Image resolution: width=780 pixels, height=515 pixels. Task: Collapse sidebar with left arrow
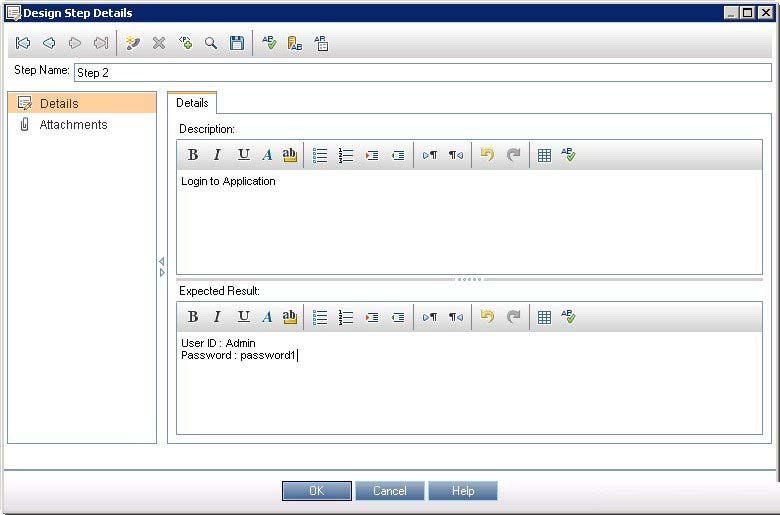pyautogui.click(x=161, y=261)
